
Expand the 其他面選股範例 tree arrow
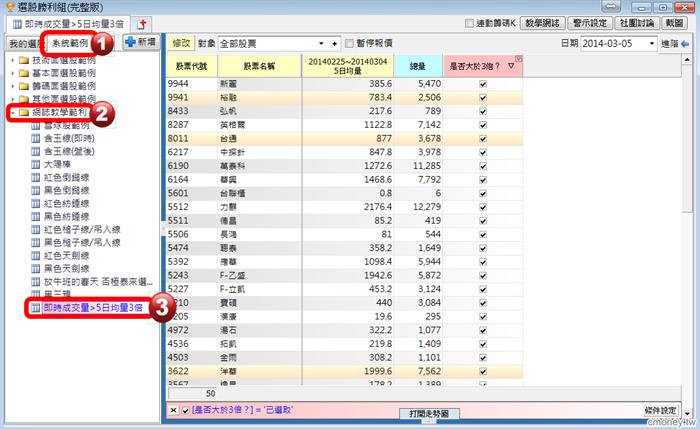pyautogui.click(x=12, y=99)
